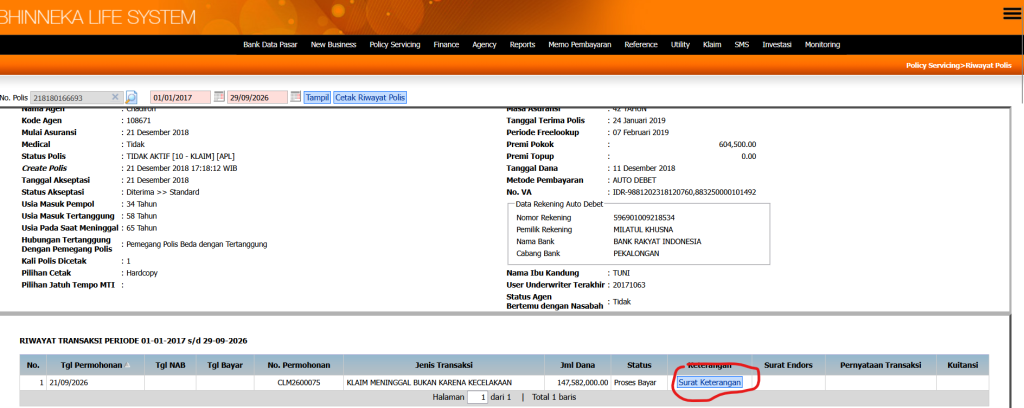Open the hamburger menu icon
The image size is (1024, 408).
coord(1011,14)
